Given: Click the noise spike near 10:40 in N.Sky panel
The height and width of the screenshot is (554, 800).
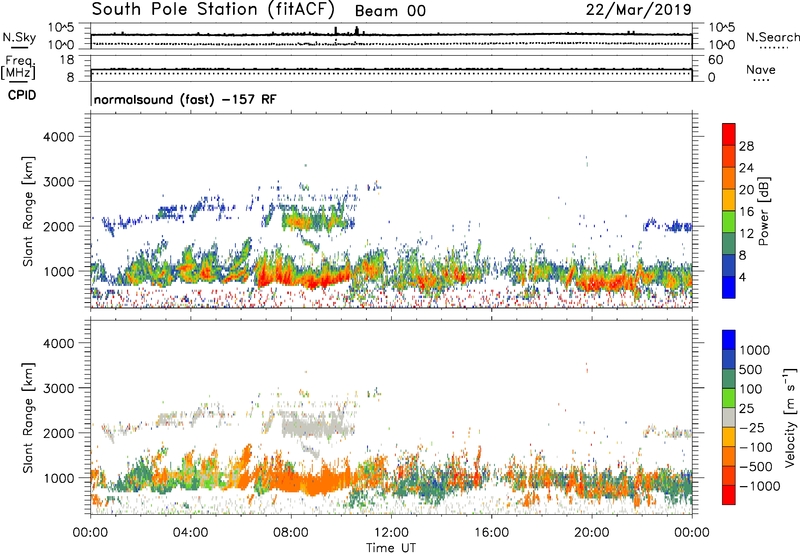Looking at the screenshot, I should pos(357,31).
